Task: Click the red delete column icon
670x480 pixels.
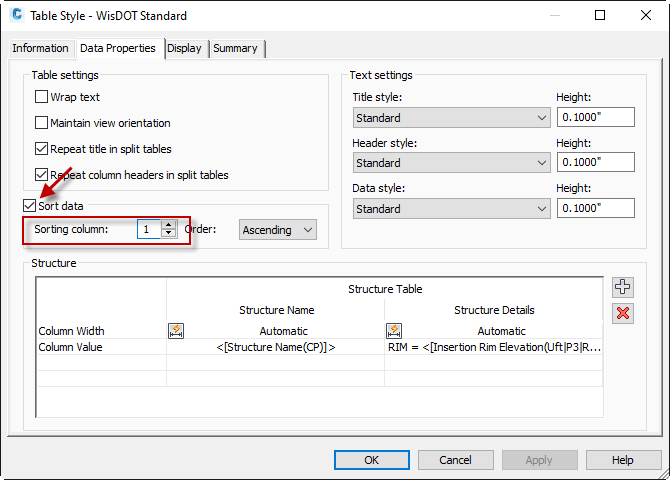Action: click(623, 313)
